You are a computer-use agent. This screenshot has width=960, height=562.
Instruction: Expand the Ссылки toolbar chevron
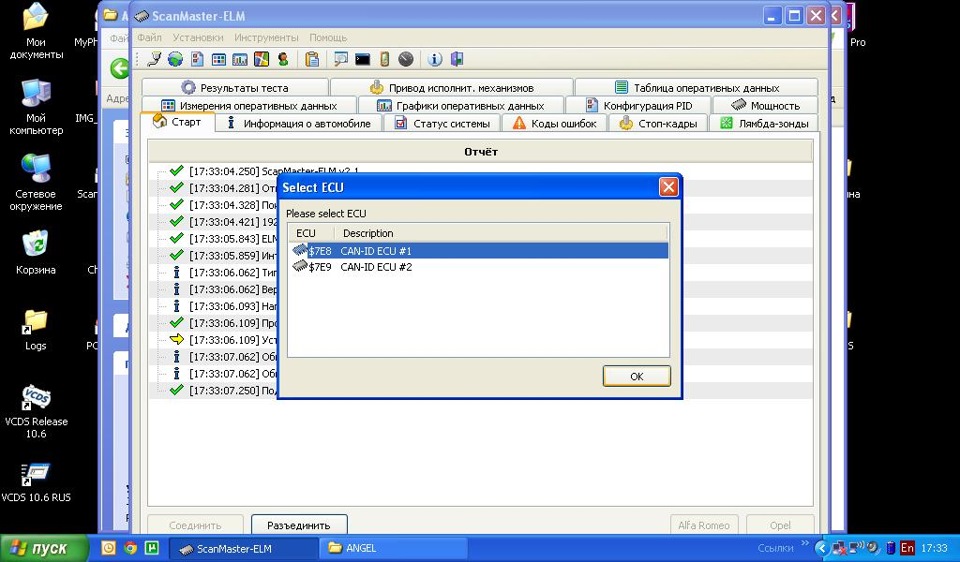point(804,543)
